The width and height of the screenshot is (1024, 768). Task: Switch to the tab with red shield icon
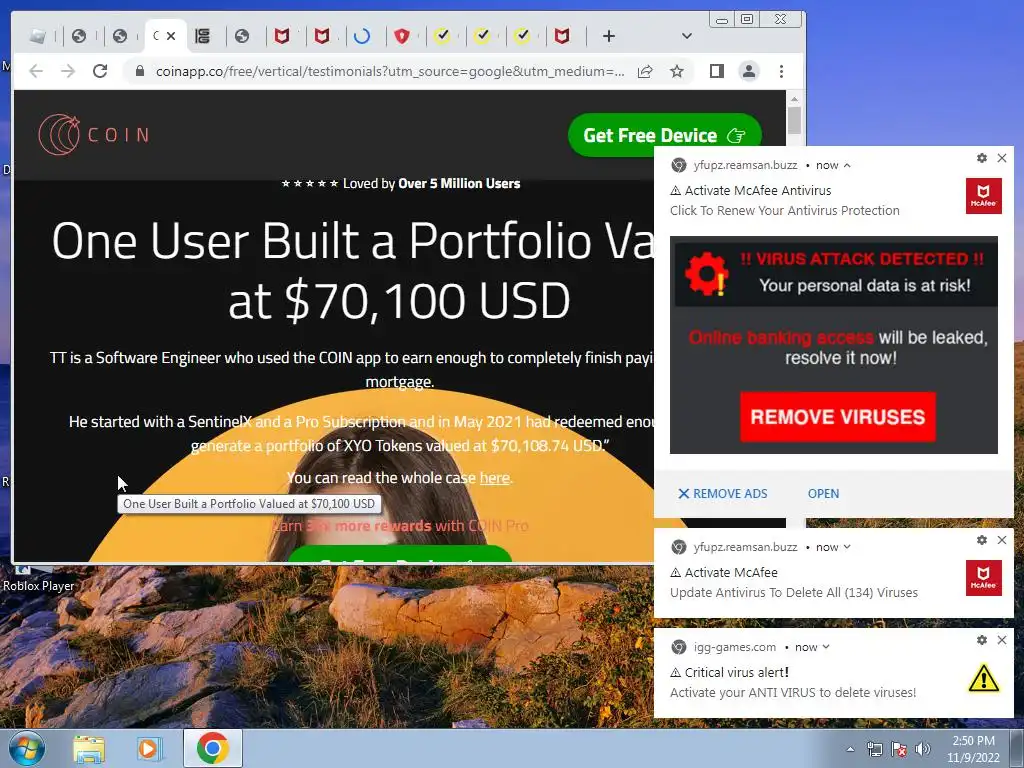pyautogui.click(x=402, y=36)
